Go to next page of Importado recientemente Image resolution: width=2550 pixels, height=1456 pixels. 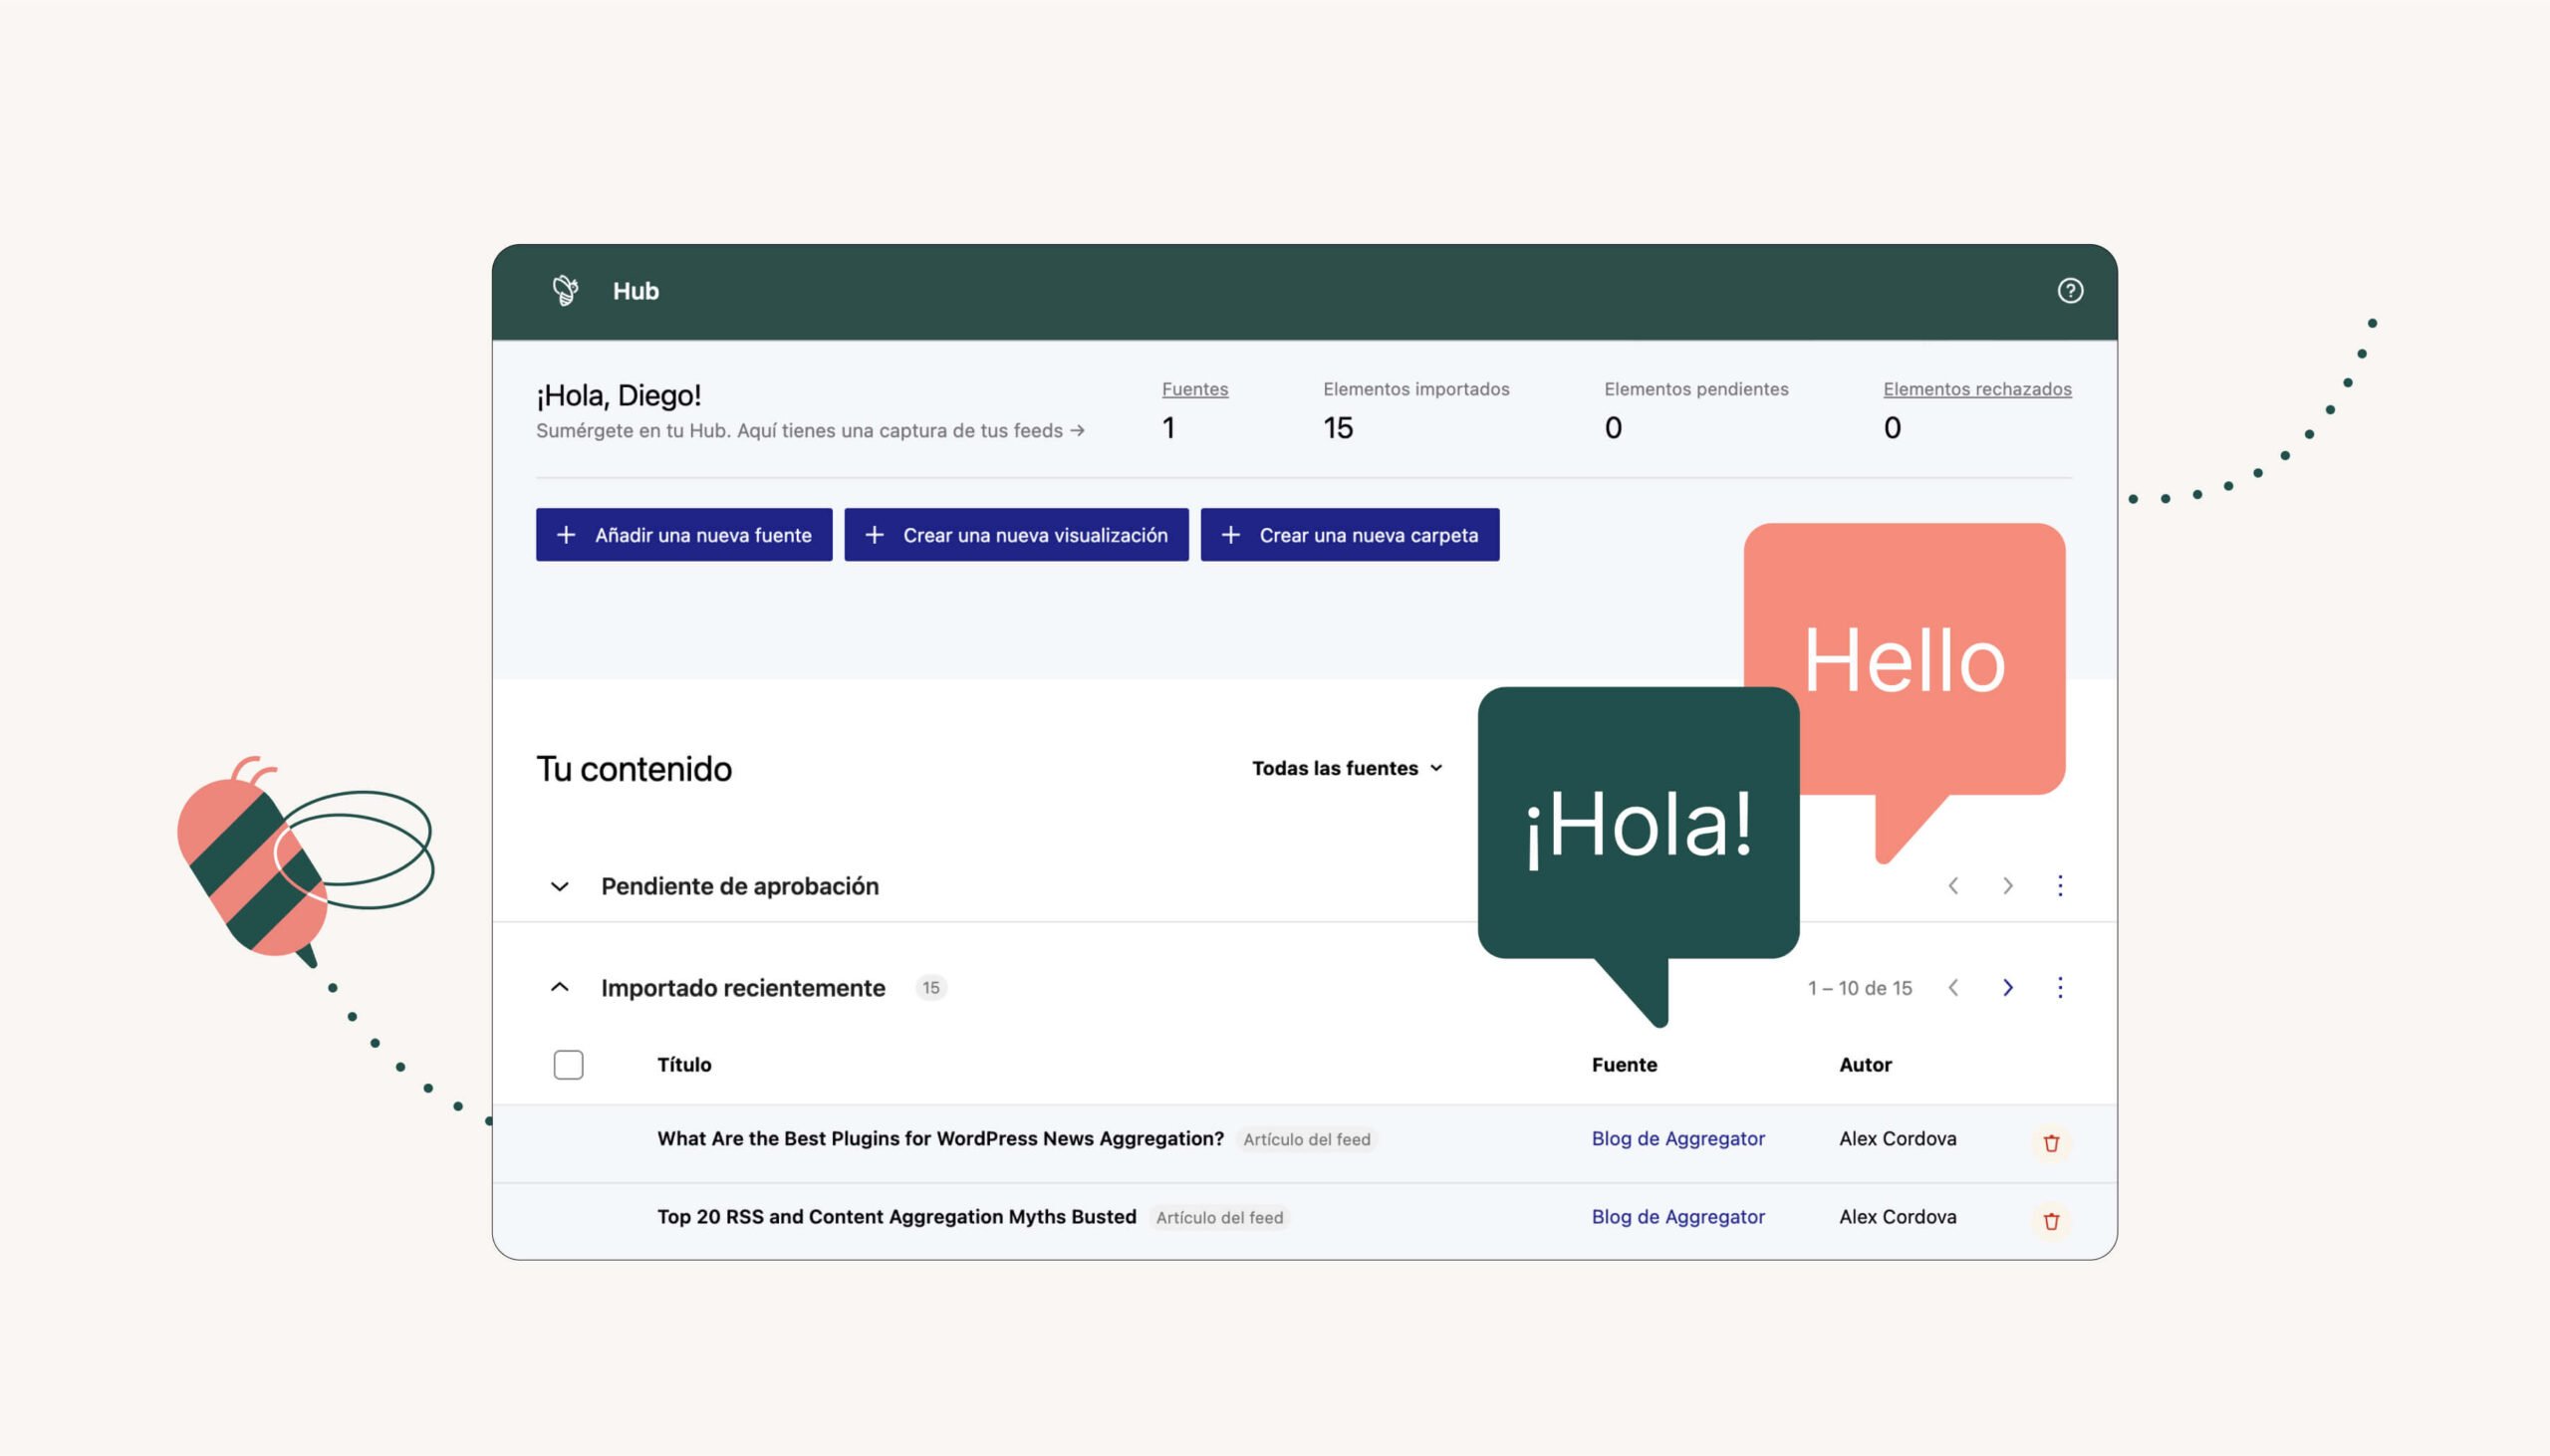(x=2007, y=988)
